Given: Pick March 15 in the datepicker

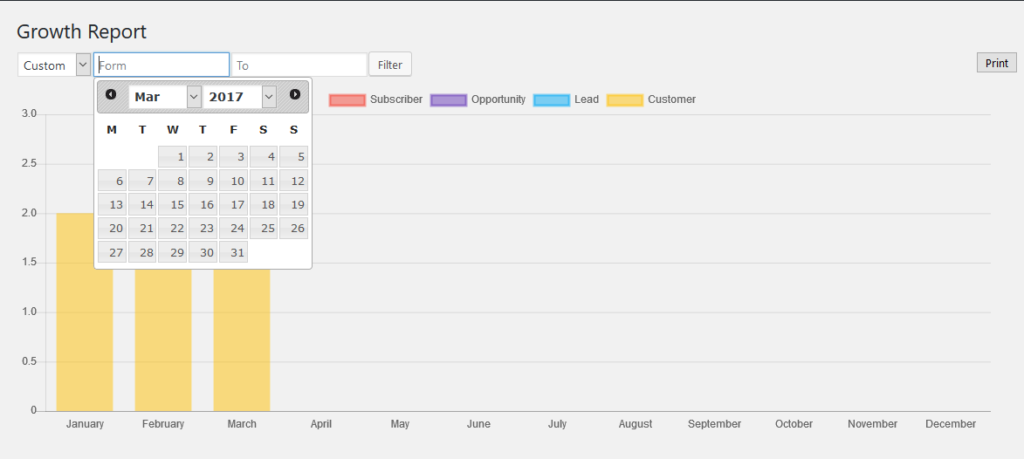Looking at the screenshot, I should (173, 205).
